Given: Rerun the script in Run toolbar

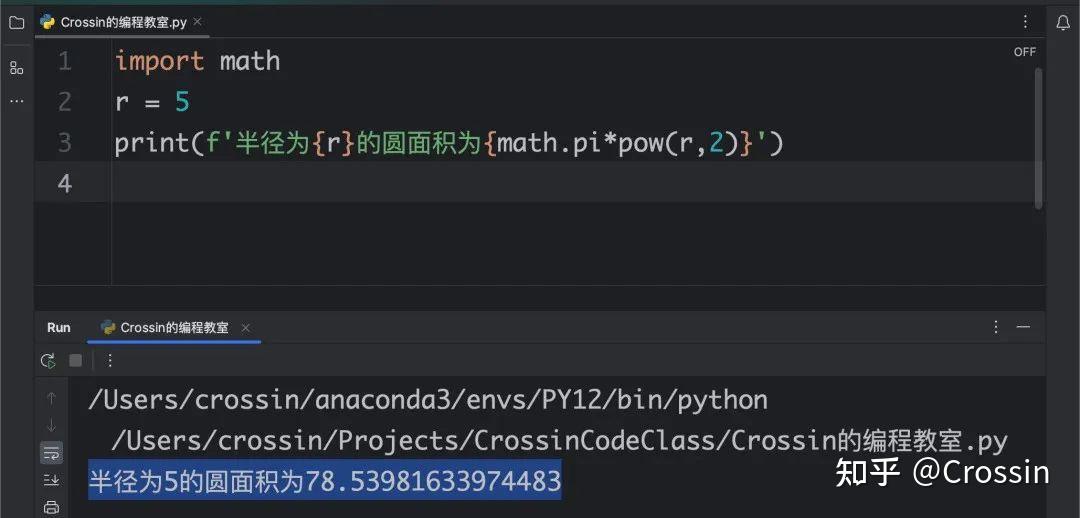Looking at the screenshot, I should click(x=48, y=360).
